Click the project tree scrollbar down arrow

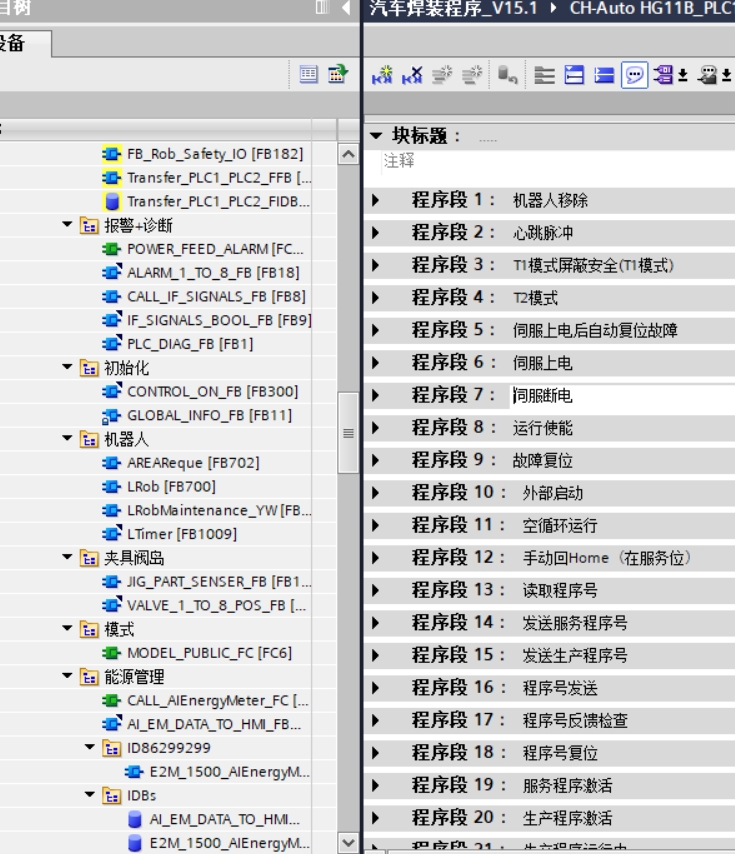(x=348, y=843)
